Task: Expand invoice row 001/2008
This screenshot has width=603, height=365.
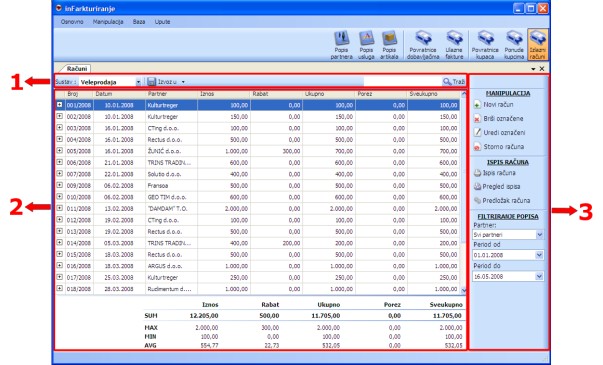Action: 60,105
